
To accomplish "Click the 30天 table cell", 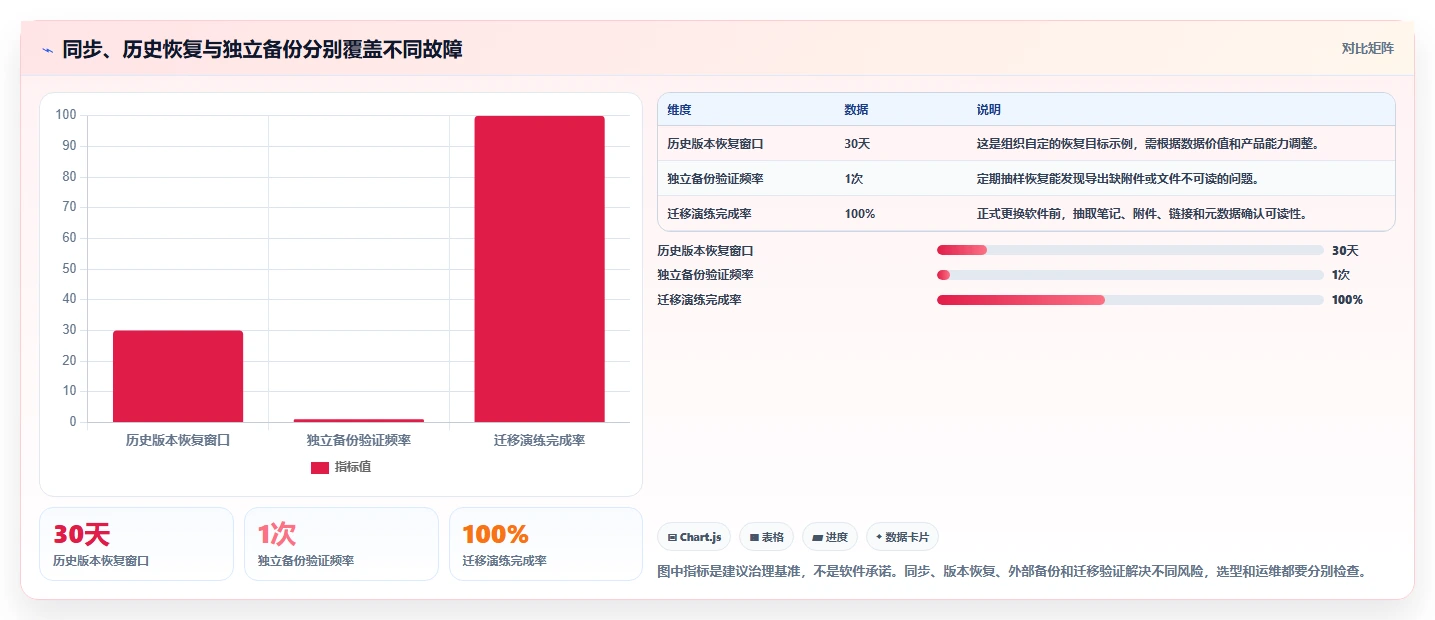I will tap(857, 143).
